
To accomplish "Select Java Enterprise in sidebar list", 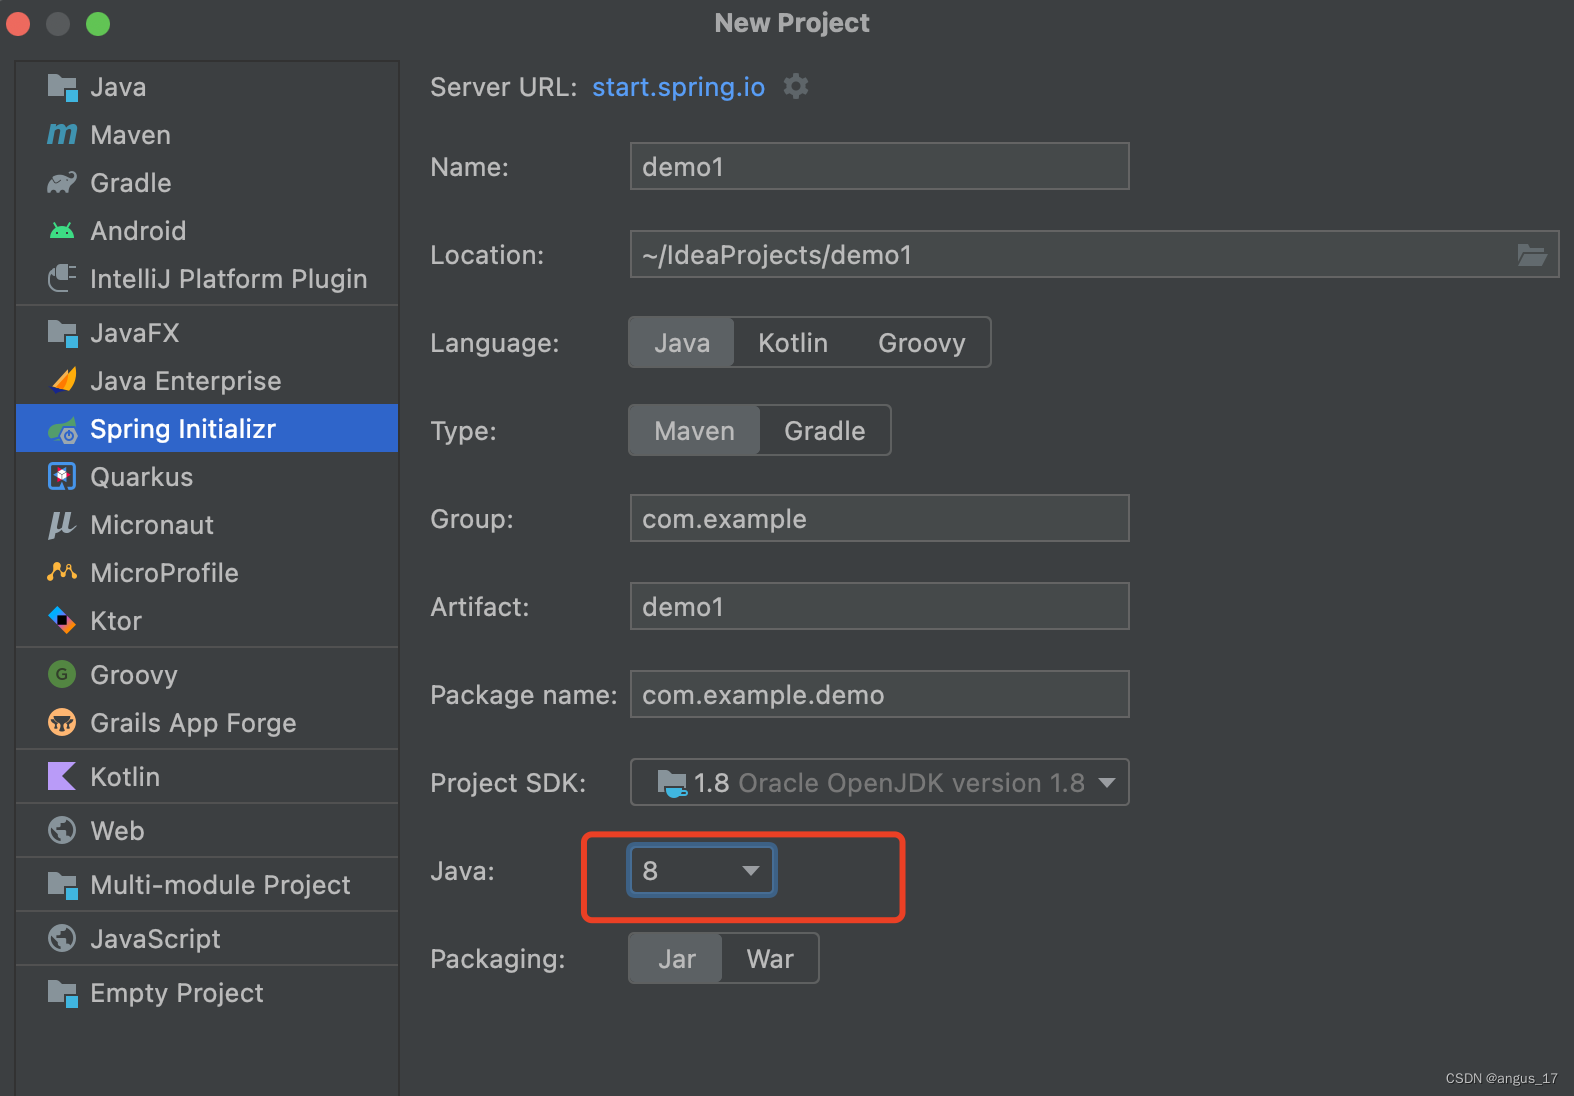I will (x=207, y=381).
